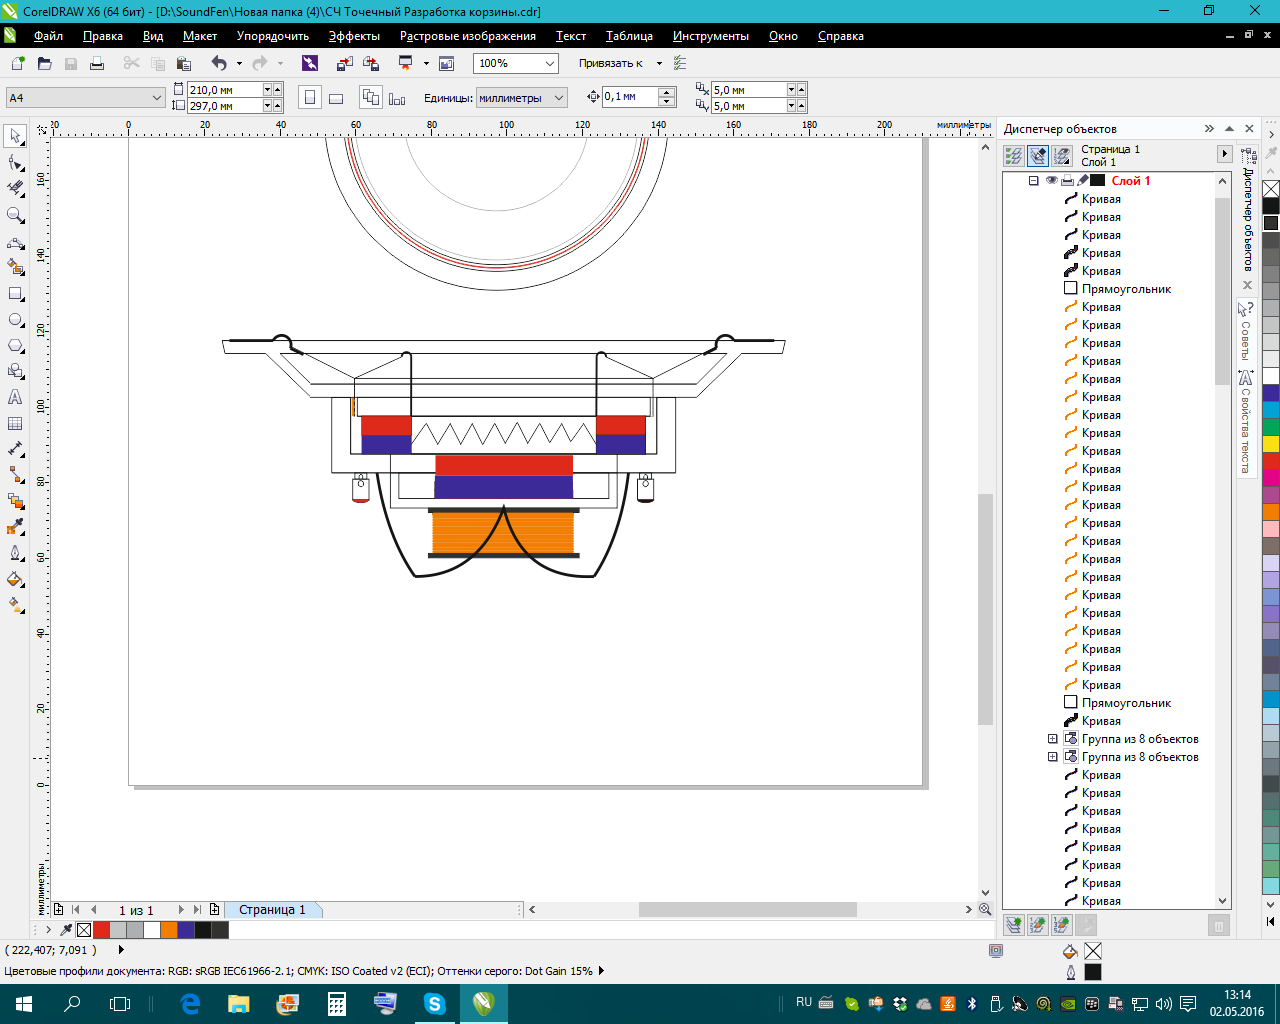
Task: Toggle visibility eye of Слой 1
Action: pos(1051,181)
